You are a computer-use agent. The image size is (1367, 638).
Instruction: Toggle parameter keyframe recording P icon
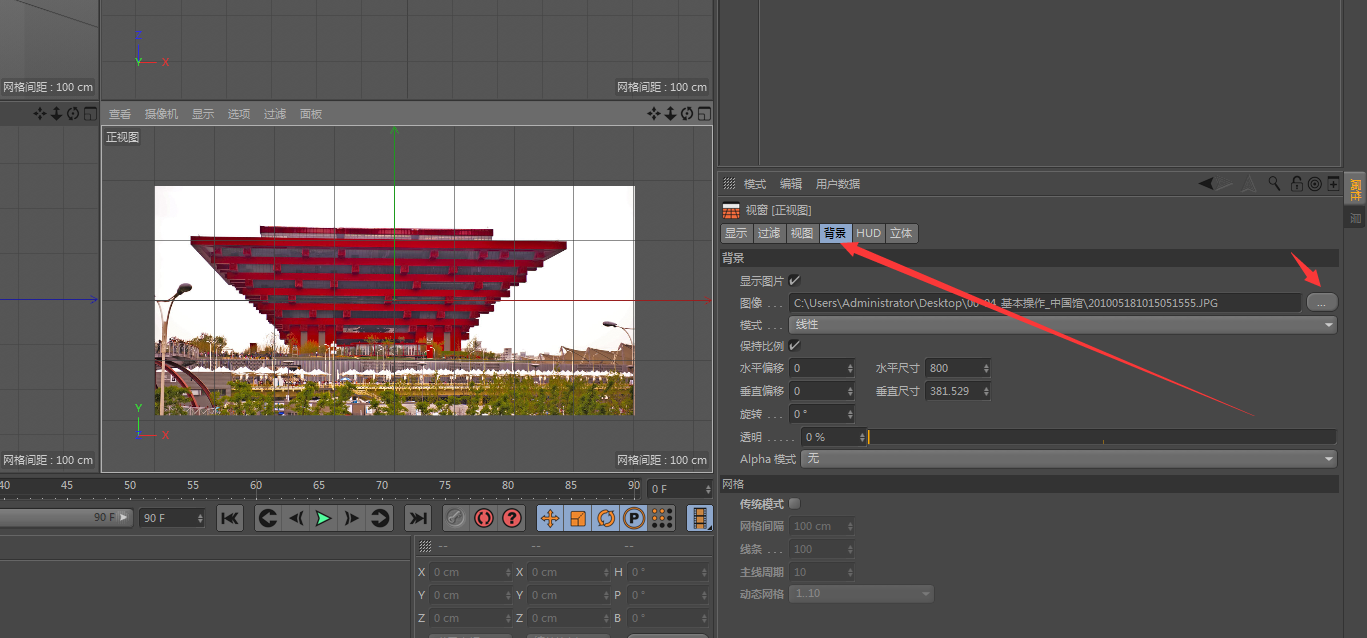(634, 518)
